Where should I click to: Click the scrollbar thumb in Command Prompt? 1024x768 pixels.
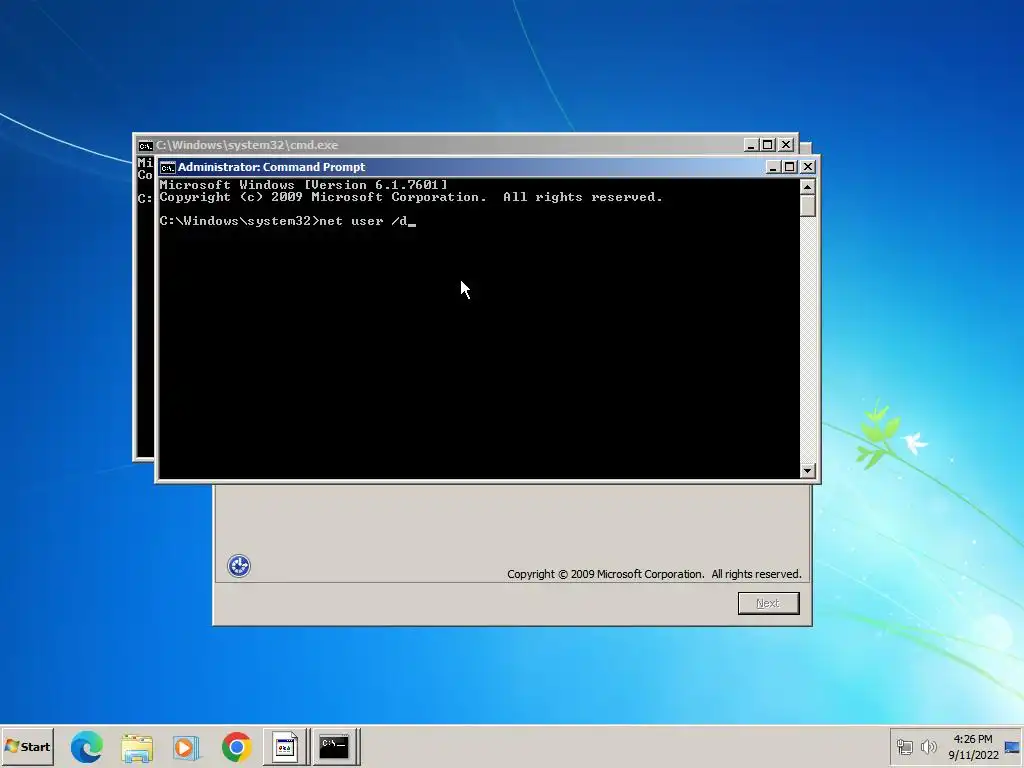[808, 205]
